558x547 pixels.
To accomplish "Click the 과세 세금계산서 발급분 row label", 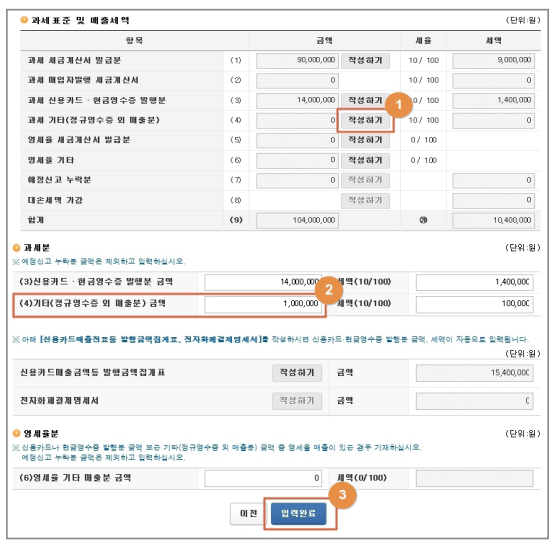I will 74,61.
